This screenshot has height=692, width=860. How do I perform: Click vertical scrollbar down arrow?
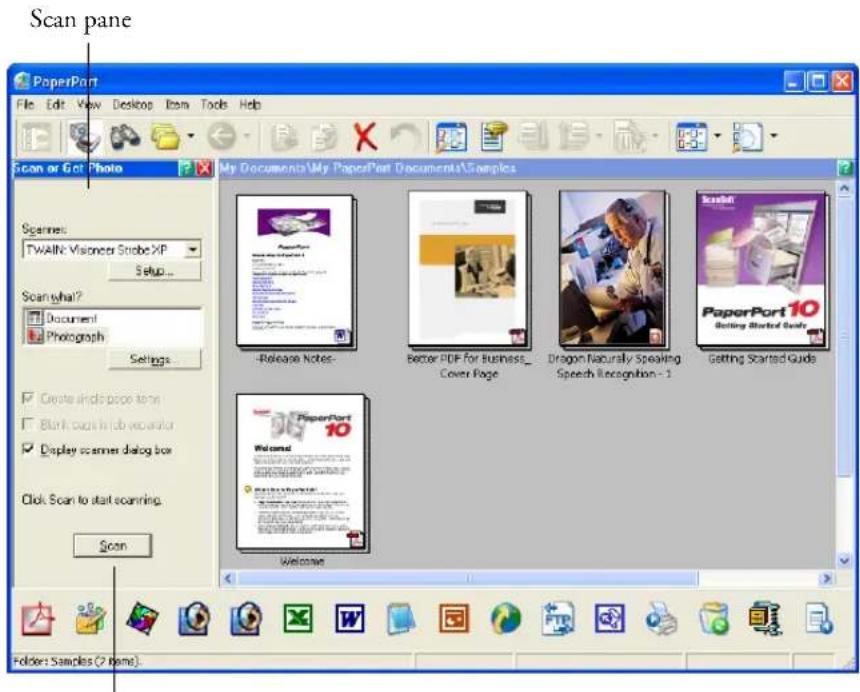tap(845, 560)
